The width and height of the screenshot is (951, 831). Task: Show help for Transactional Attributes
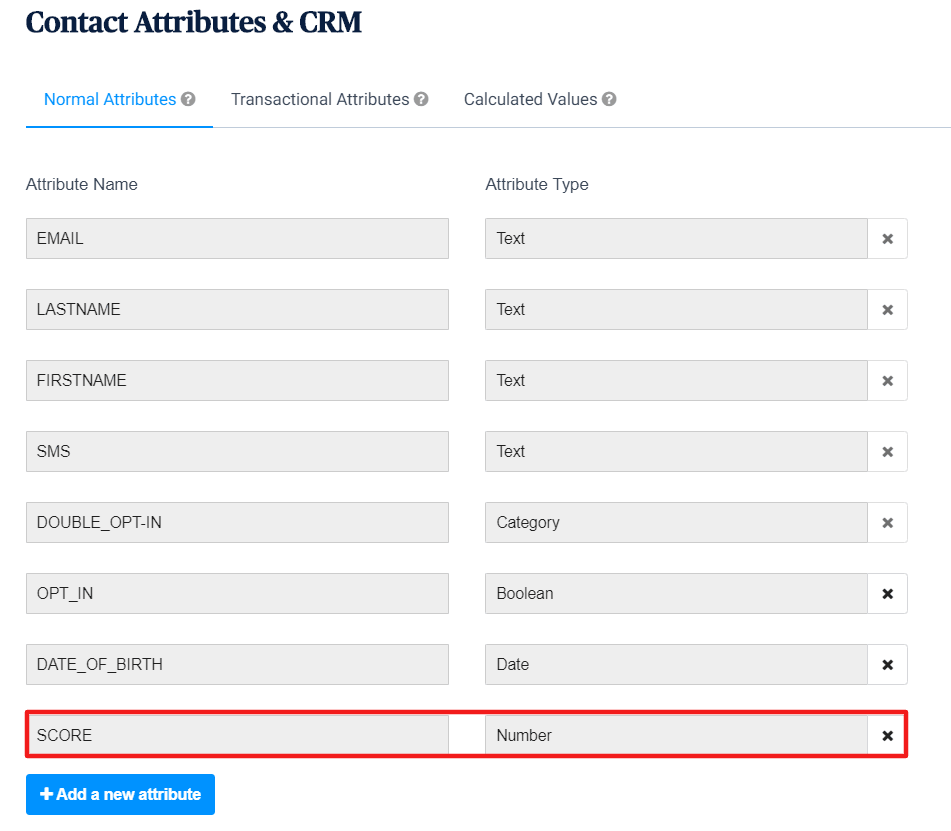click(x=421, y=100)
